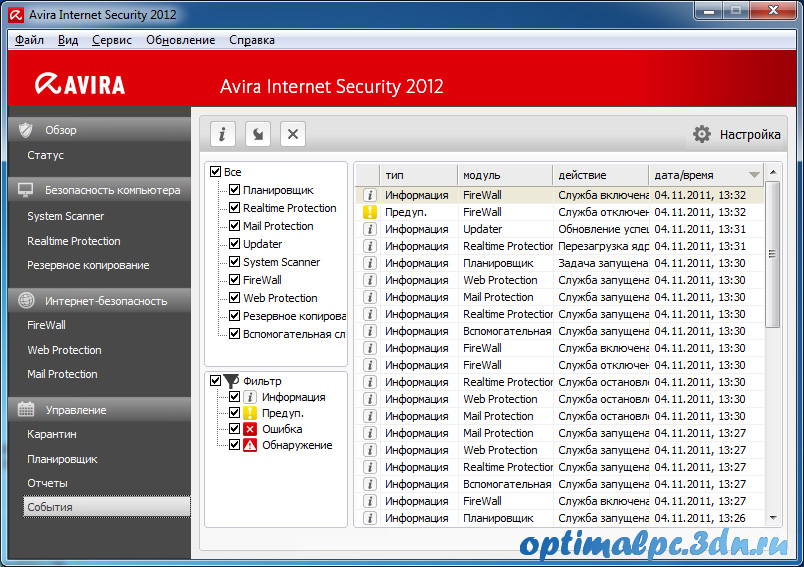Click the info icon of the Updater event row

pos(370,229)
